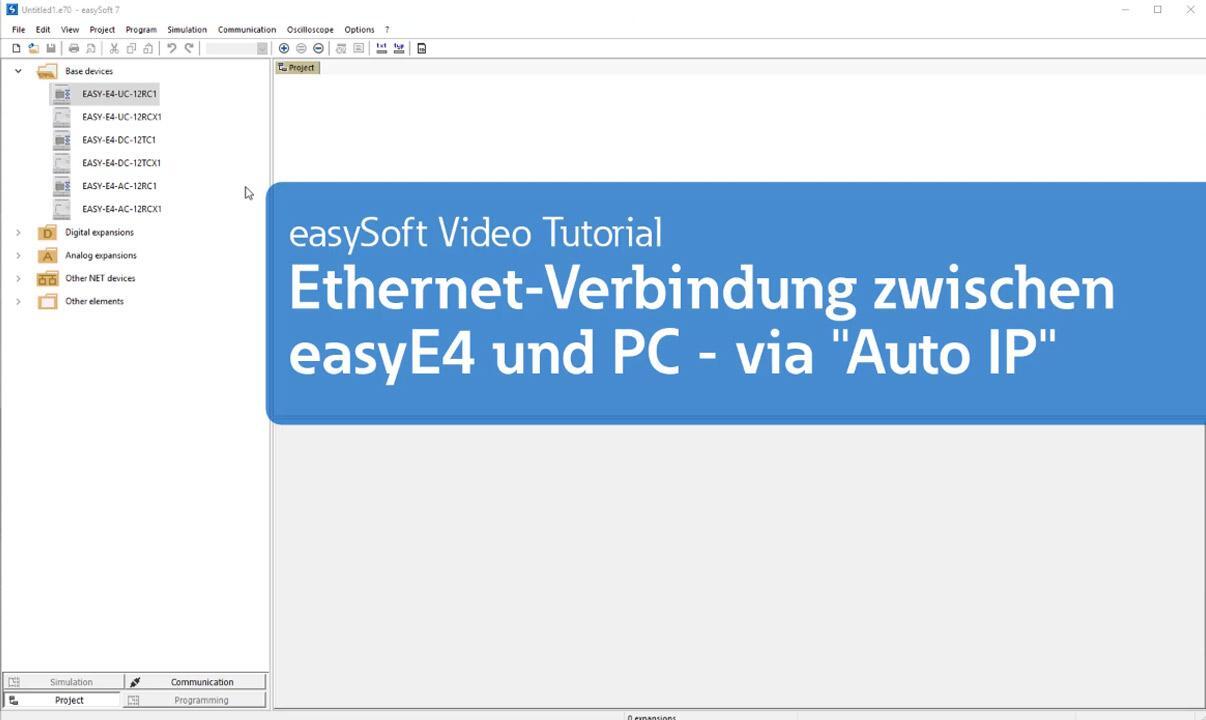Expand the Other NET devices folder
The width and height of the screenshot is (1206, 720).
(x=18, y=278)
